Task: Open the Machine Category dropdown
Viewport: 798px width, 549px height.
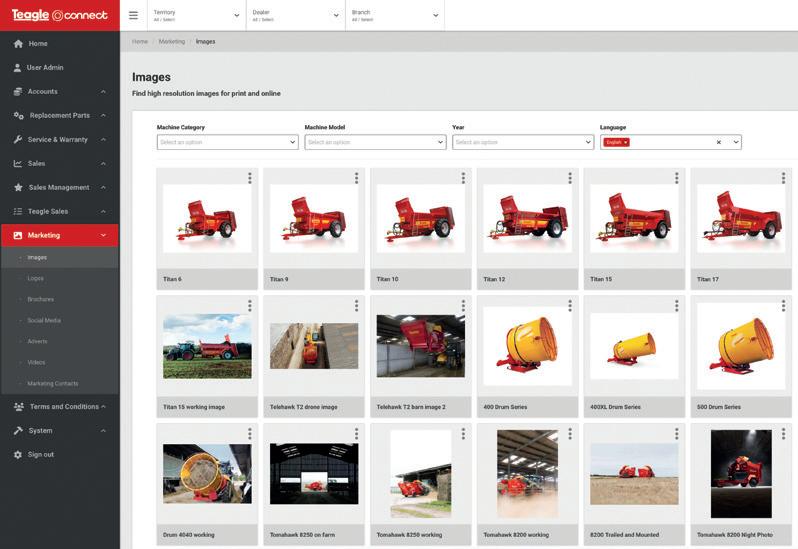Action: 227,142
